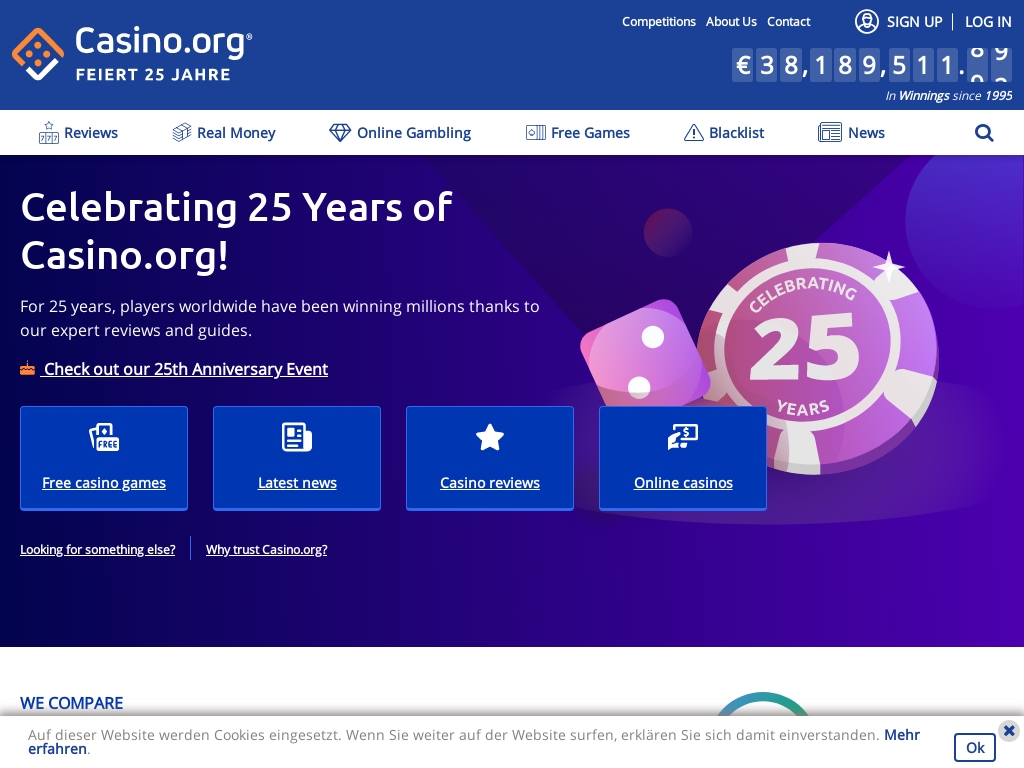Accept cookies with Ok button
This screenshot has width=1024, height=768.
(975, 748)
